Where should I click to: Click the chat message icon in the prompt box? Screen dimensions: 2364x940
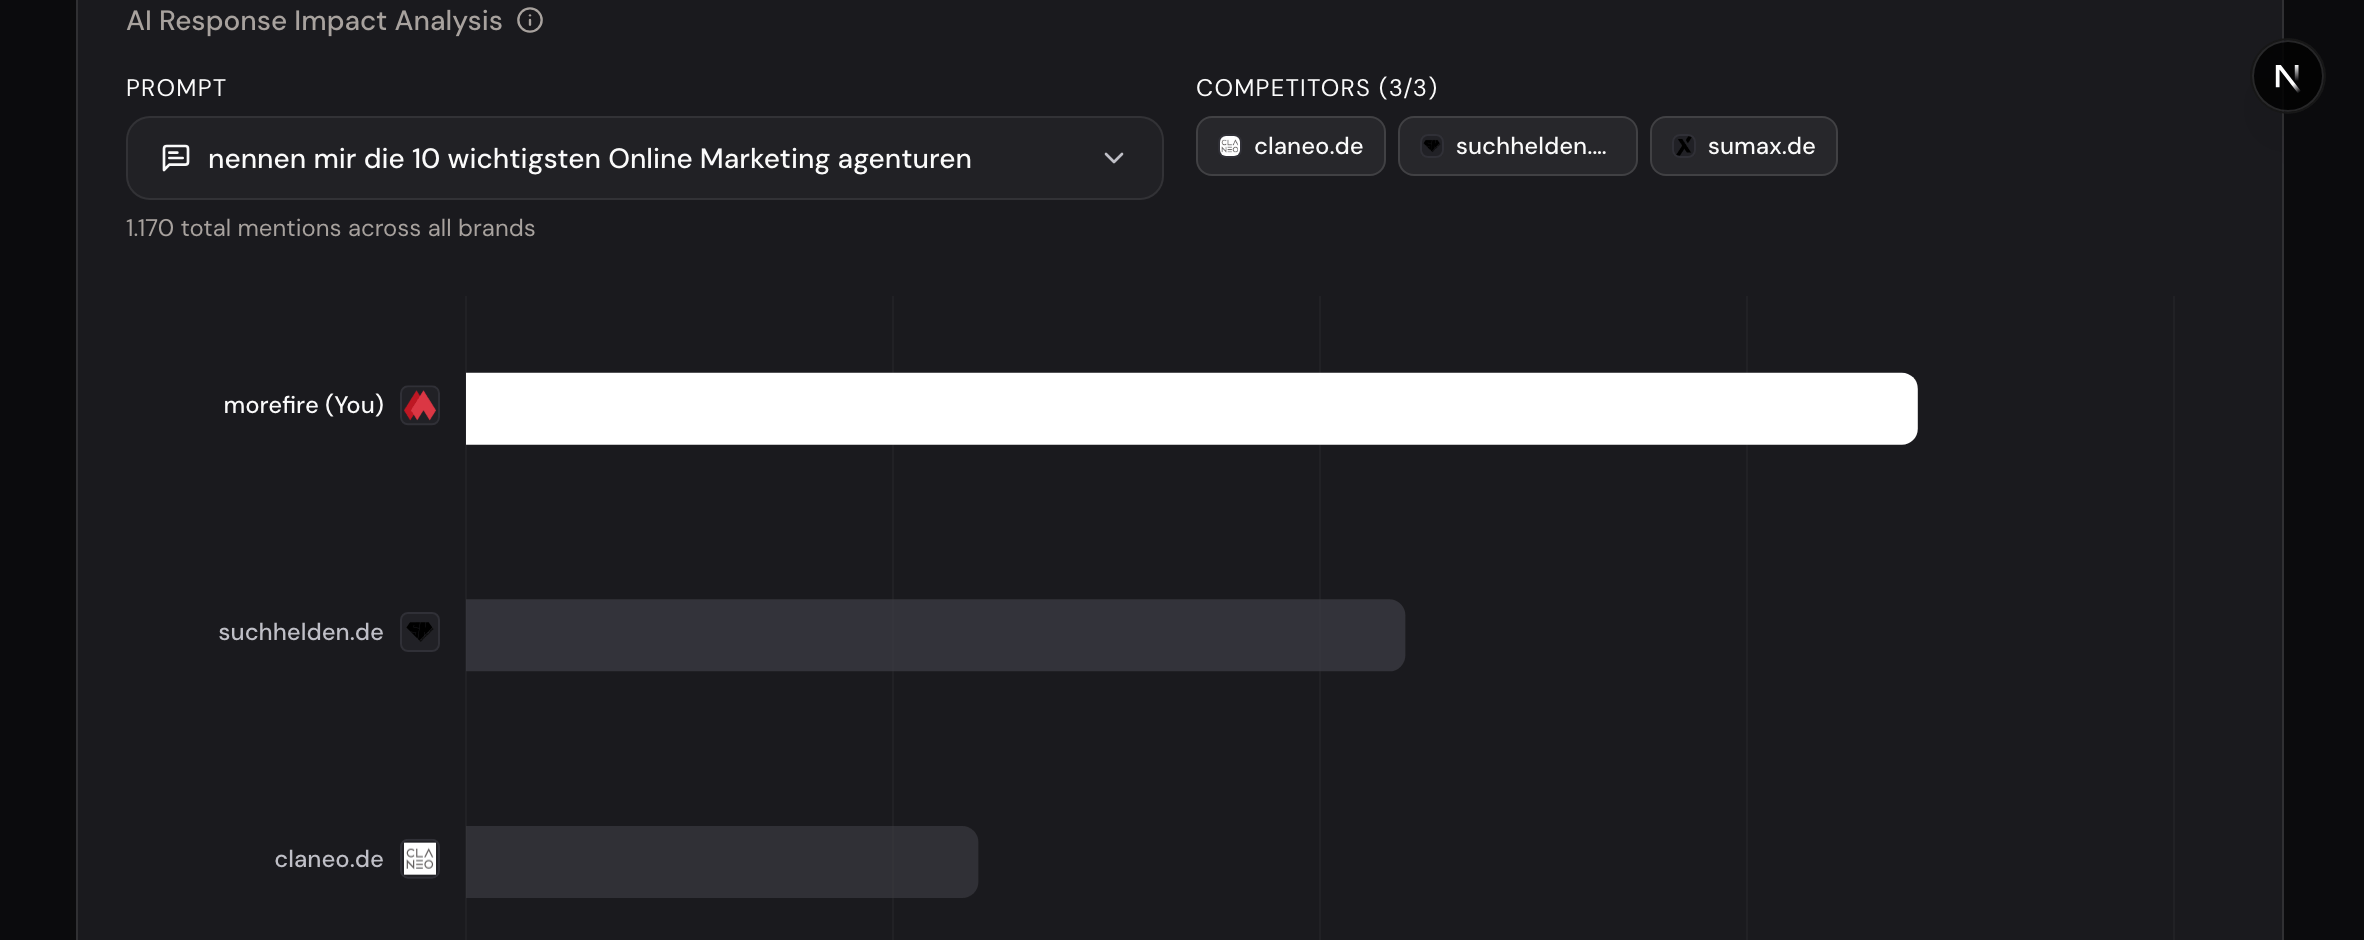pyautogui.click(x=176, y=158)
